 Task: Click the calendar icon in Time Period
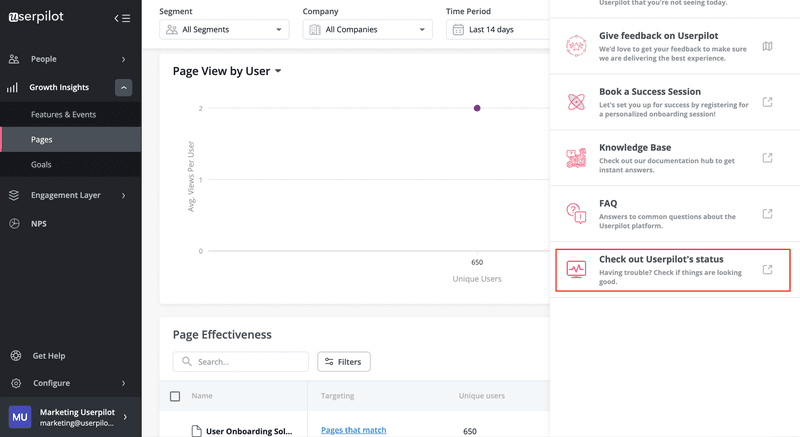click(458, 30)
